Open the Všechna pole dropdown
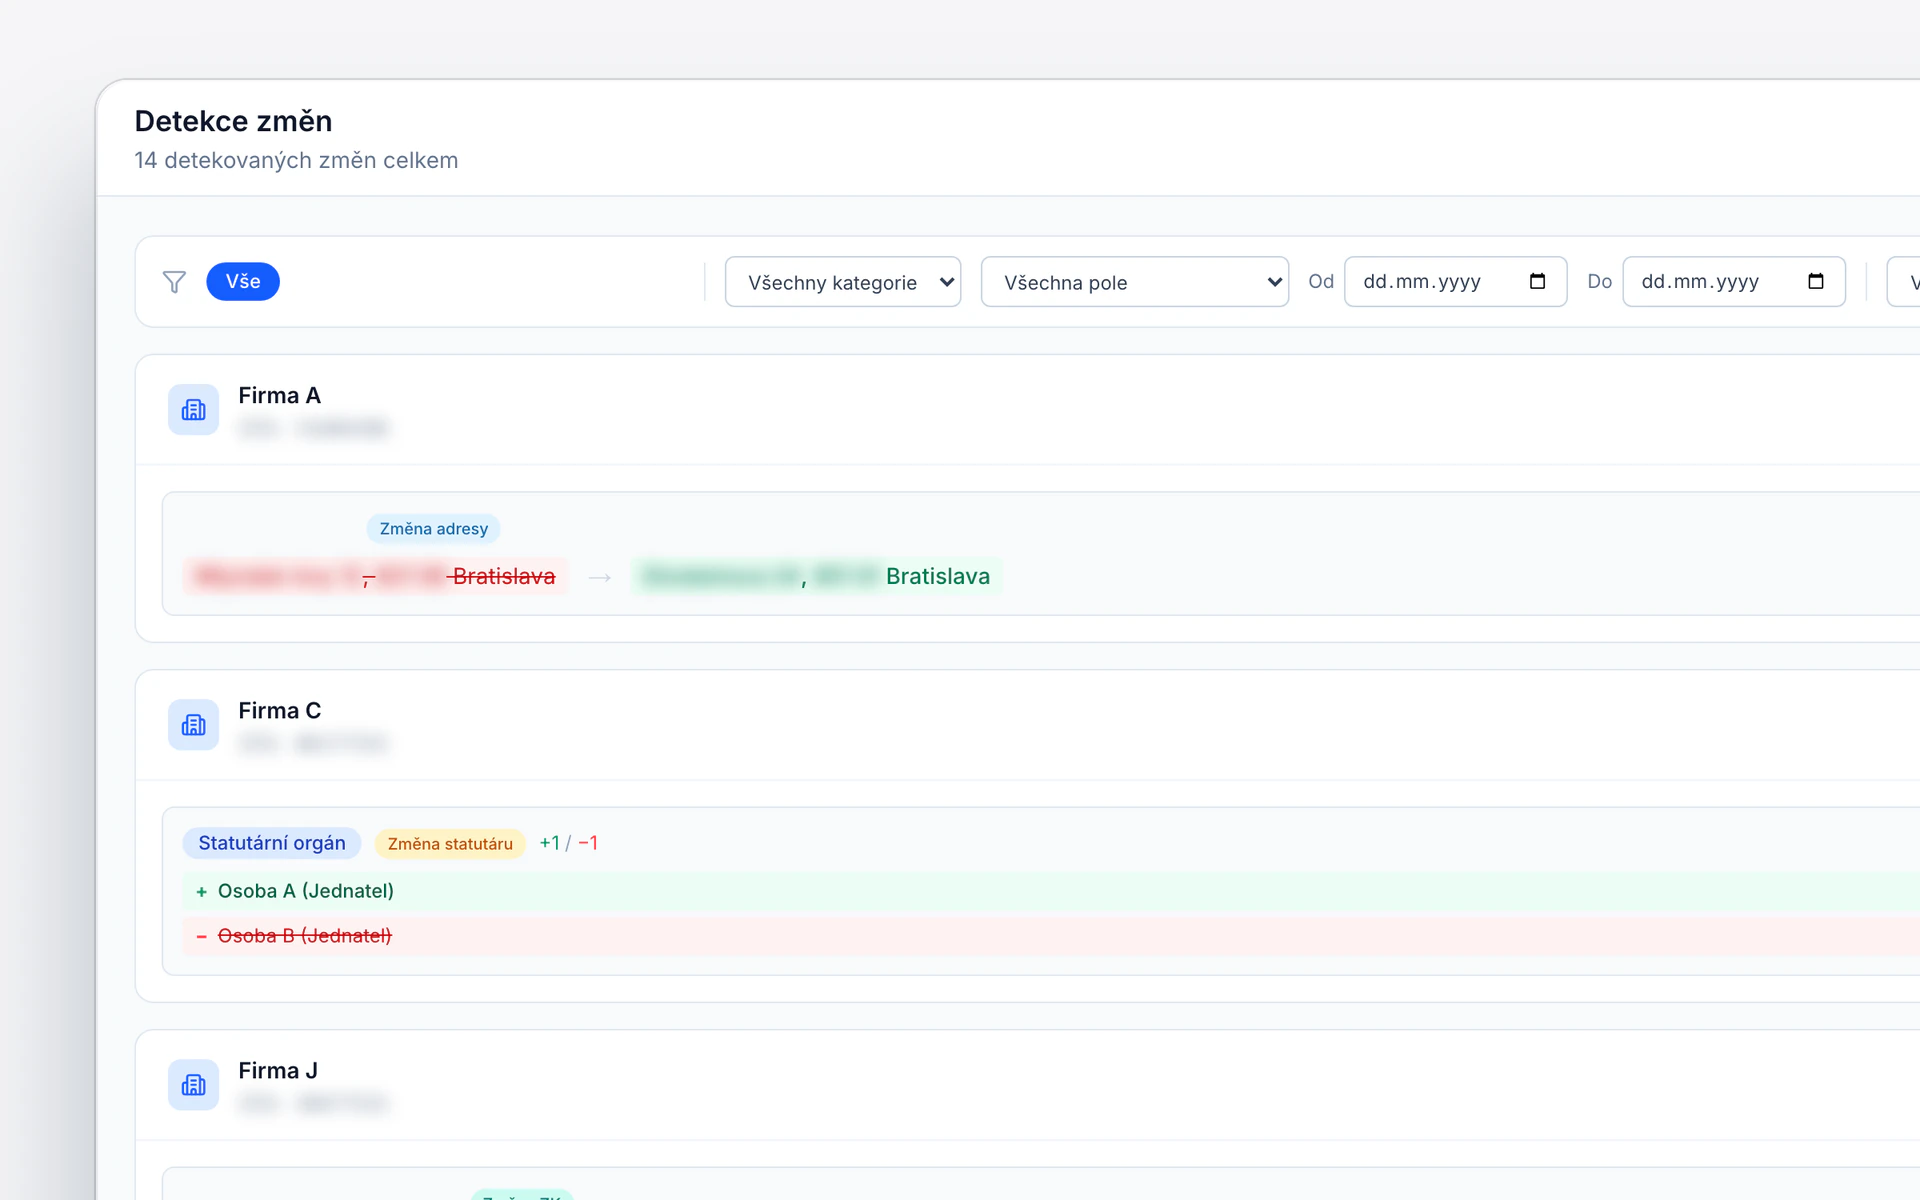This screenshot has width=1920, height=1200. pyautogui.click(x=1135, y=282)
